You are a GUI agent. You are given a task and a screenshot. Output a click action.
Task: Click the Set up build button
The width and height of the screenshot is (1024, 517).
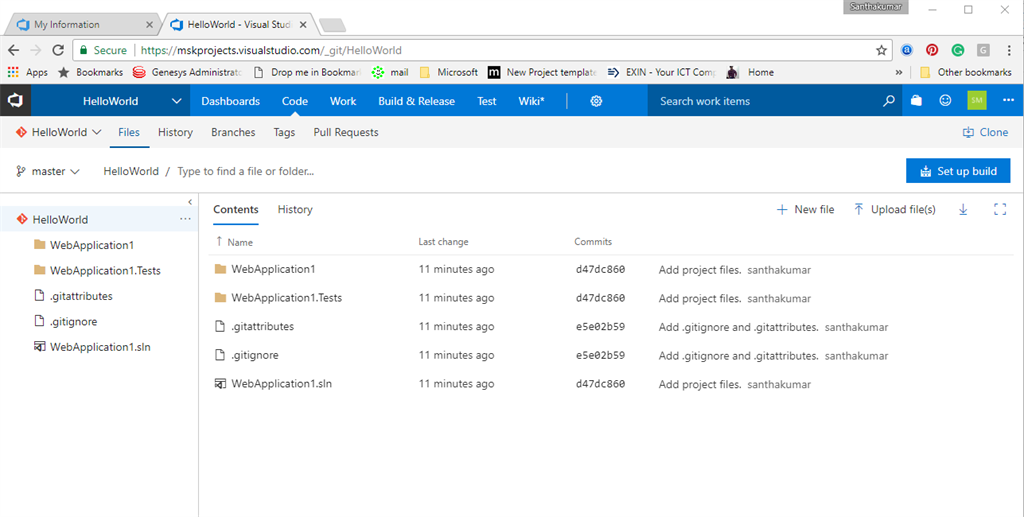pyautogui.click(x=958, y=171)
